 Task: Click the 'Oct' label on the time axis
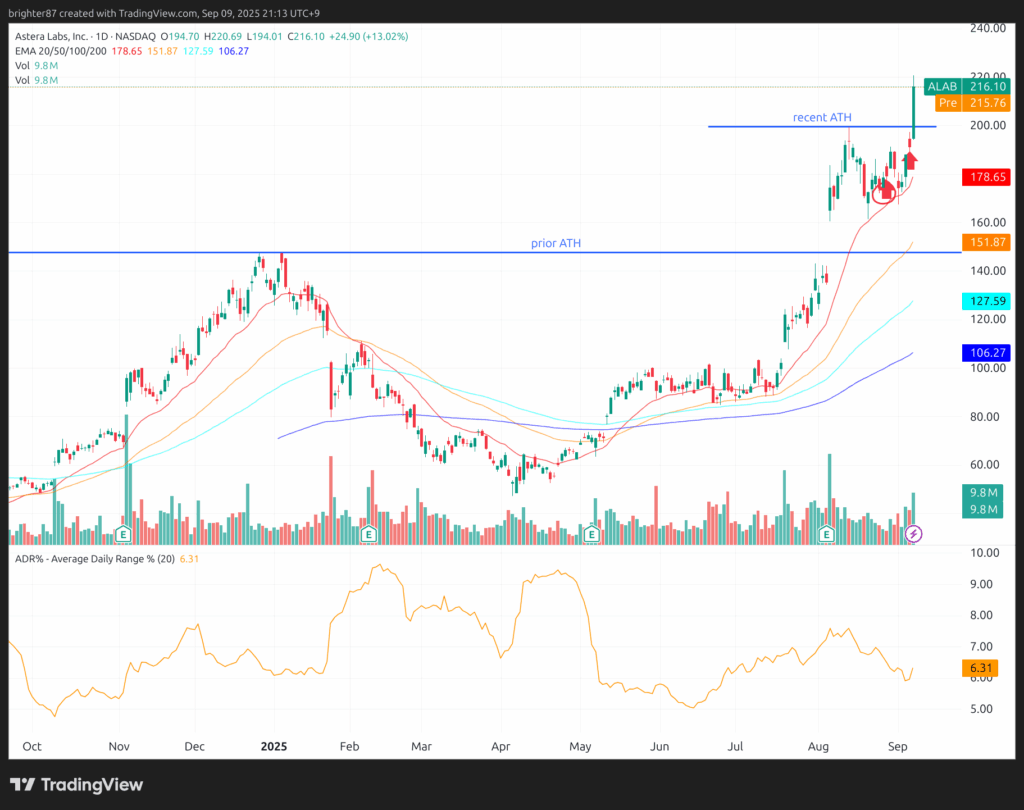[x=32, y=747]
